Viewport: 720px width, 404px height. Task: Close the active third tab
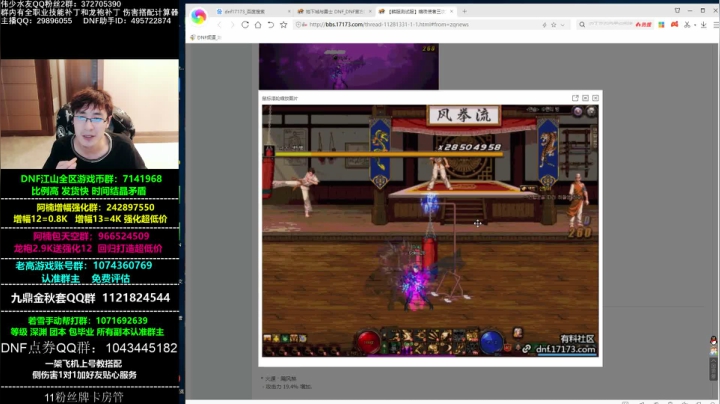[x=451, y=11]
